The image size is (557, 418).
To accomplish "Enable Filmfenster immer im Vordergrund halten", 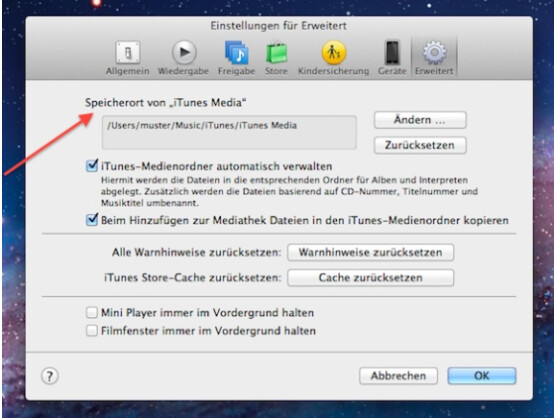I will pos(92,331).
